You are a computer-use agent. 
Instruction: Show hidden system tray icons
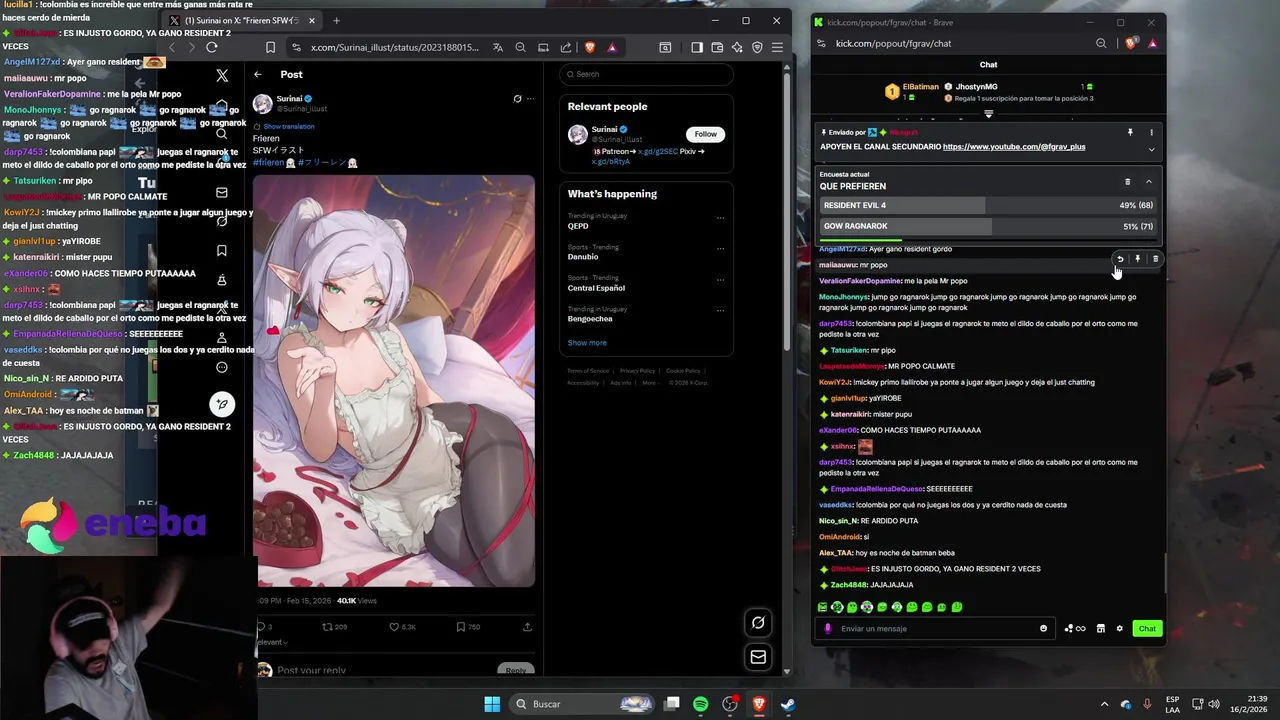(1104, 704)
